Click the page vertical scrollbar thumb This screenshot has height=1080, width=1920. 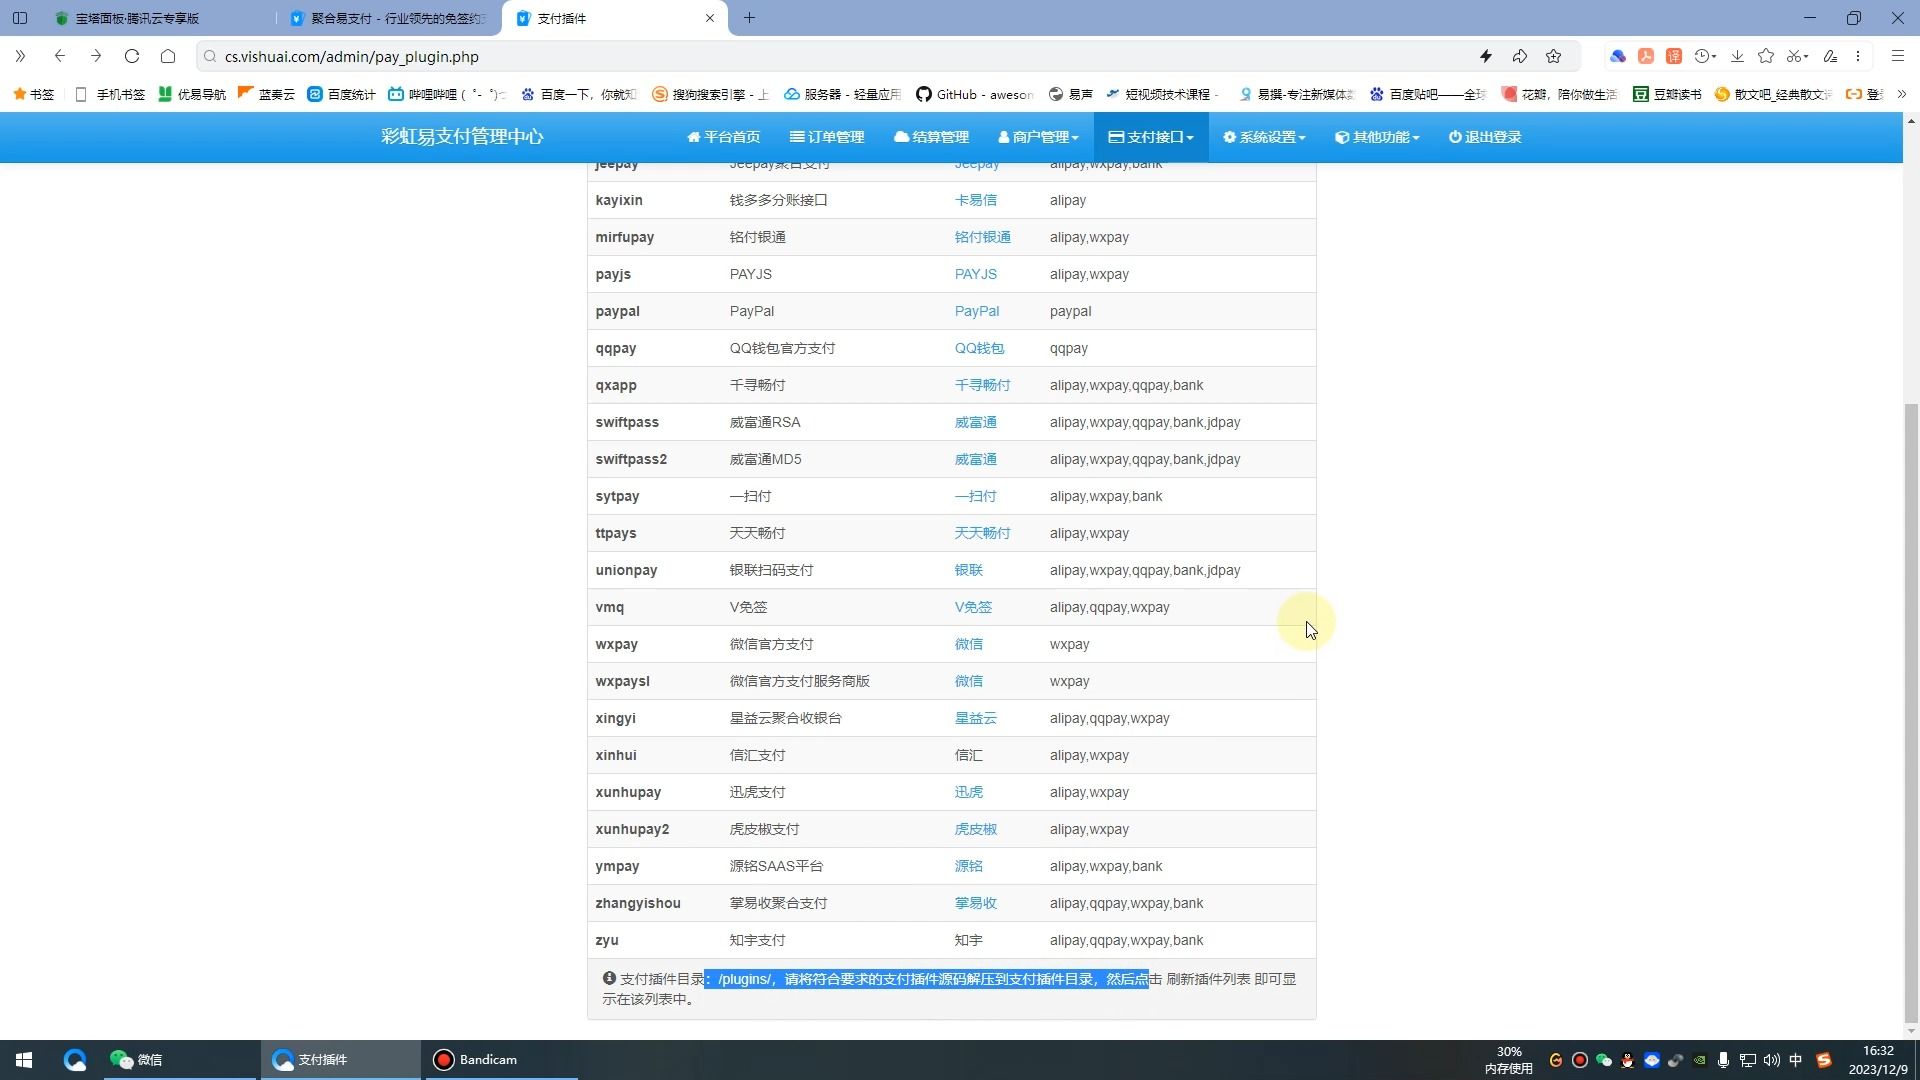pyautogui.click(x=1911, y=712)
